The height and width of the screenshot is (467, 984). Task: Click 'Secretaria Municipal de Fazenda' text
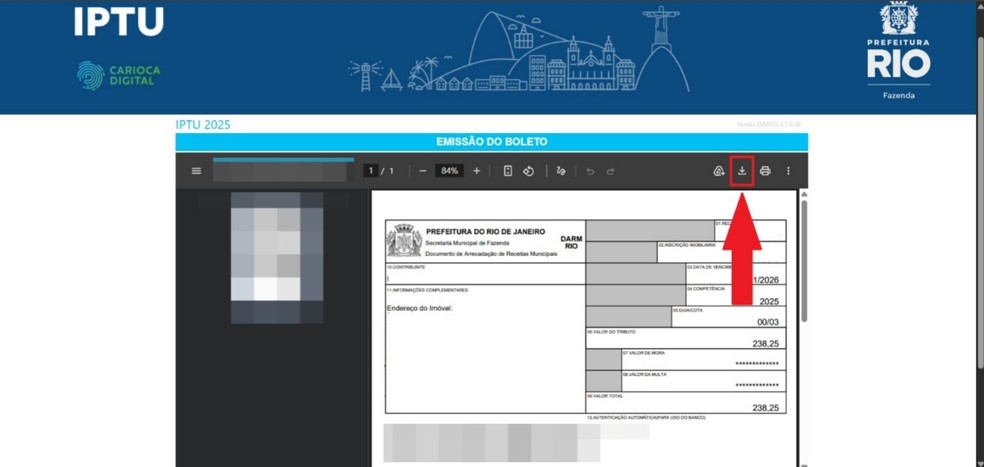pyautogui.click(x=468, y=243)
